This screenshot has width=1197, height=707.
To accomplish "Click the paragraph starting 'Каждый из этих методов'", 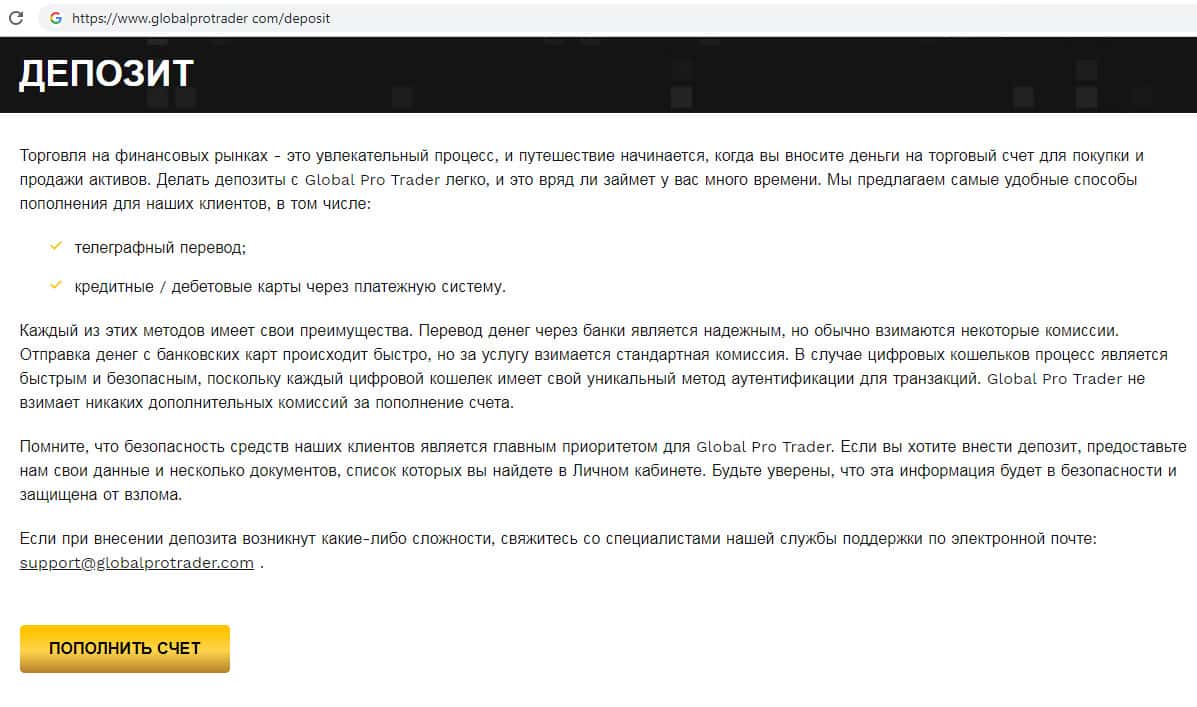I will pyautogui.click(x=594, y=366).
